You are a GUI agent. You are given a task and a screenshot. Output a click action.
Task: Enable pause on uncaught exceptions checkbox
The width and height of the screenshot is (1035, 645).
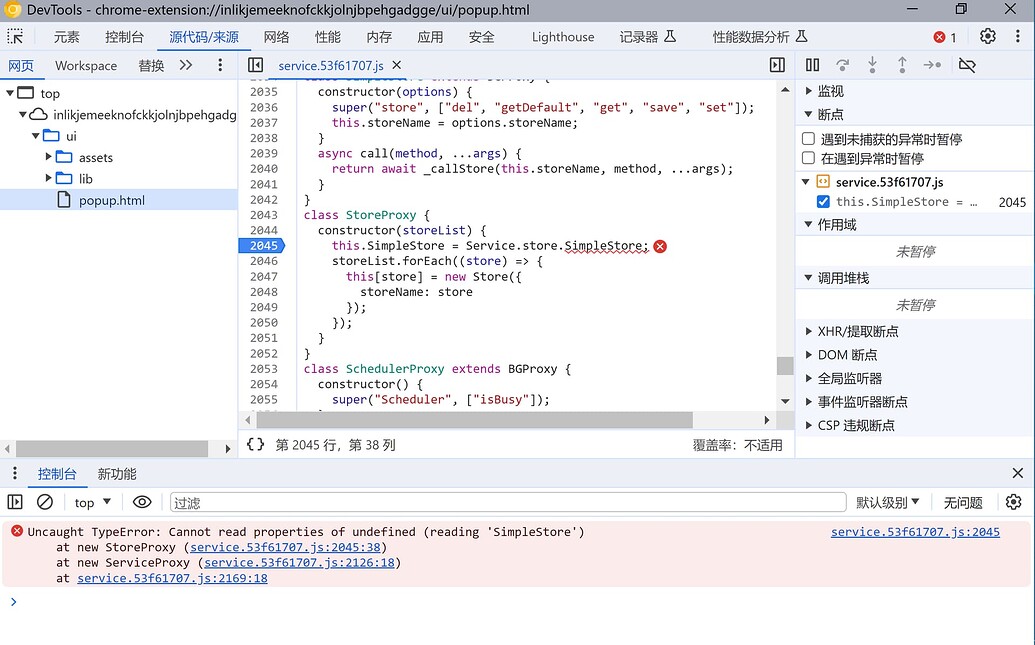(808, 139)
